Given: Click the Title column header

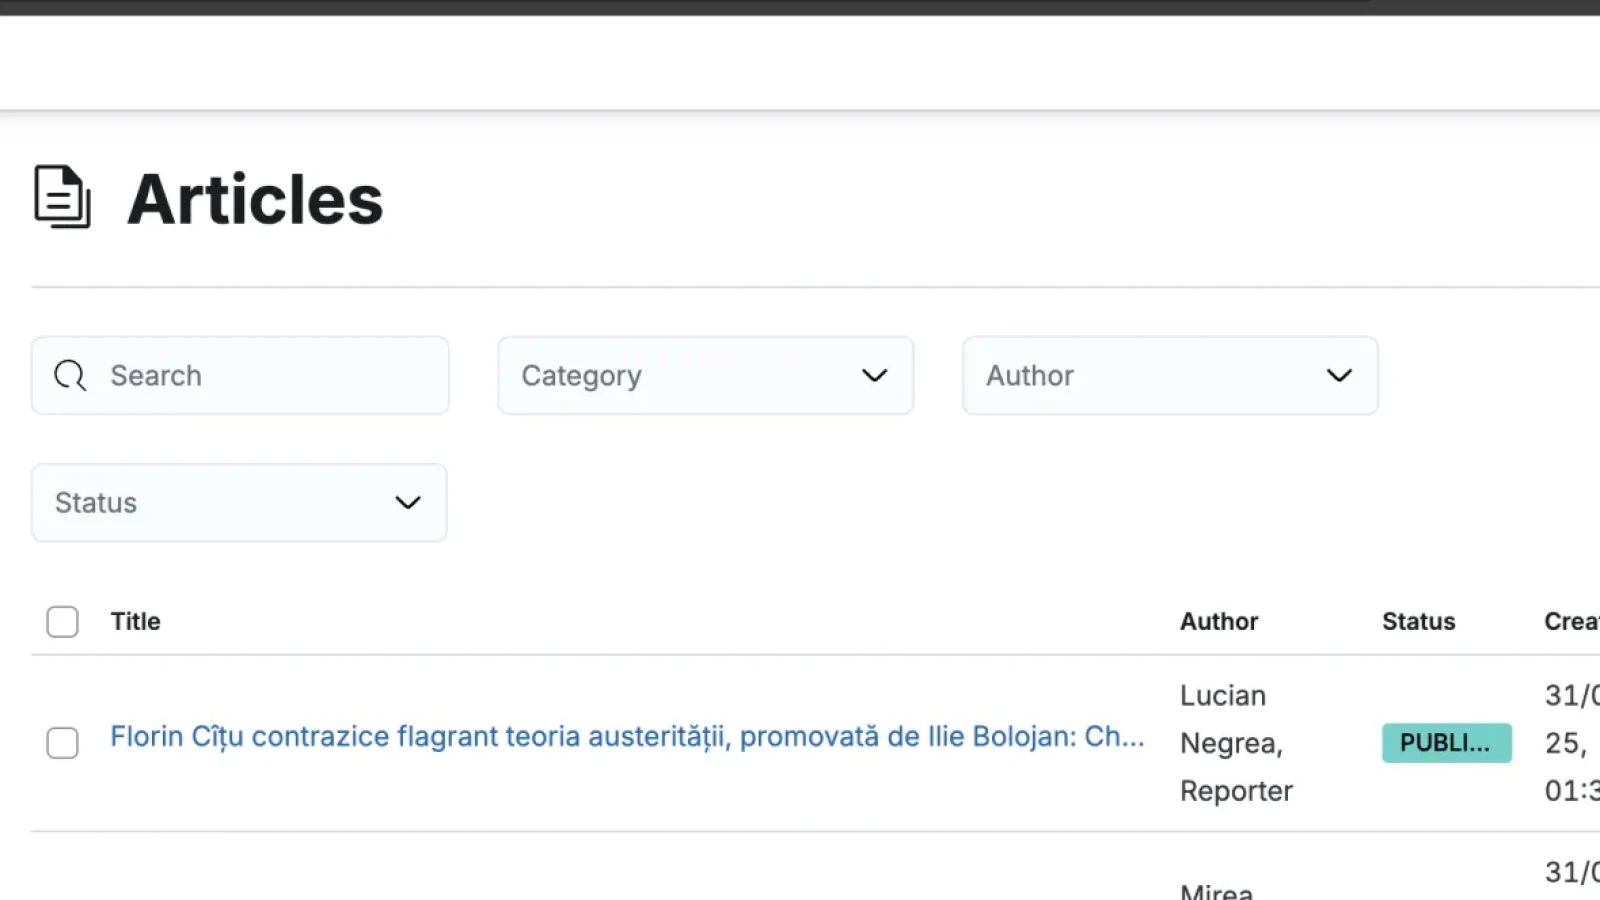Looking at the screenshot, I should coord(135,622).
